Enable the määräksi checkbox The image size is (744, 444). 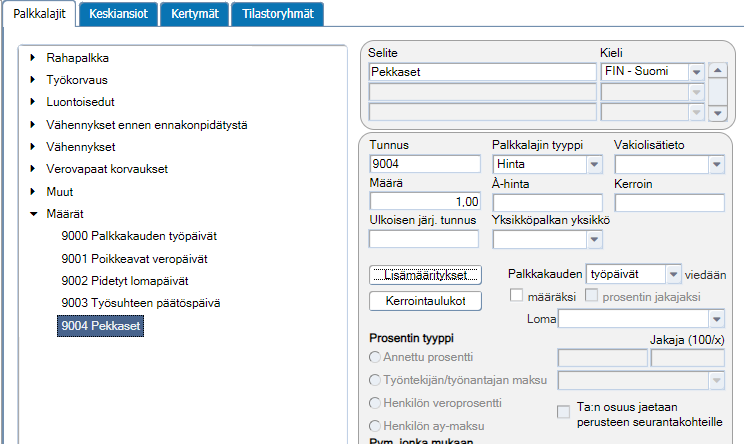coord(516,295)
